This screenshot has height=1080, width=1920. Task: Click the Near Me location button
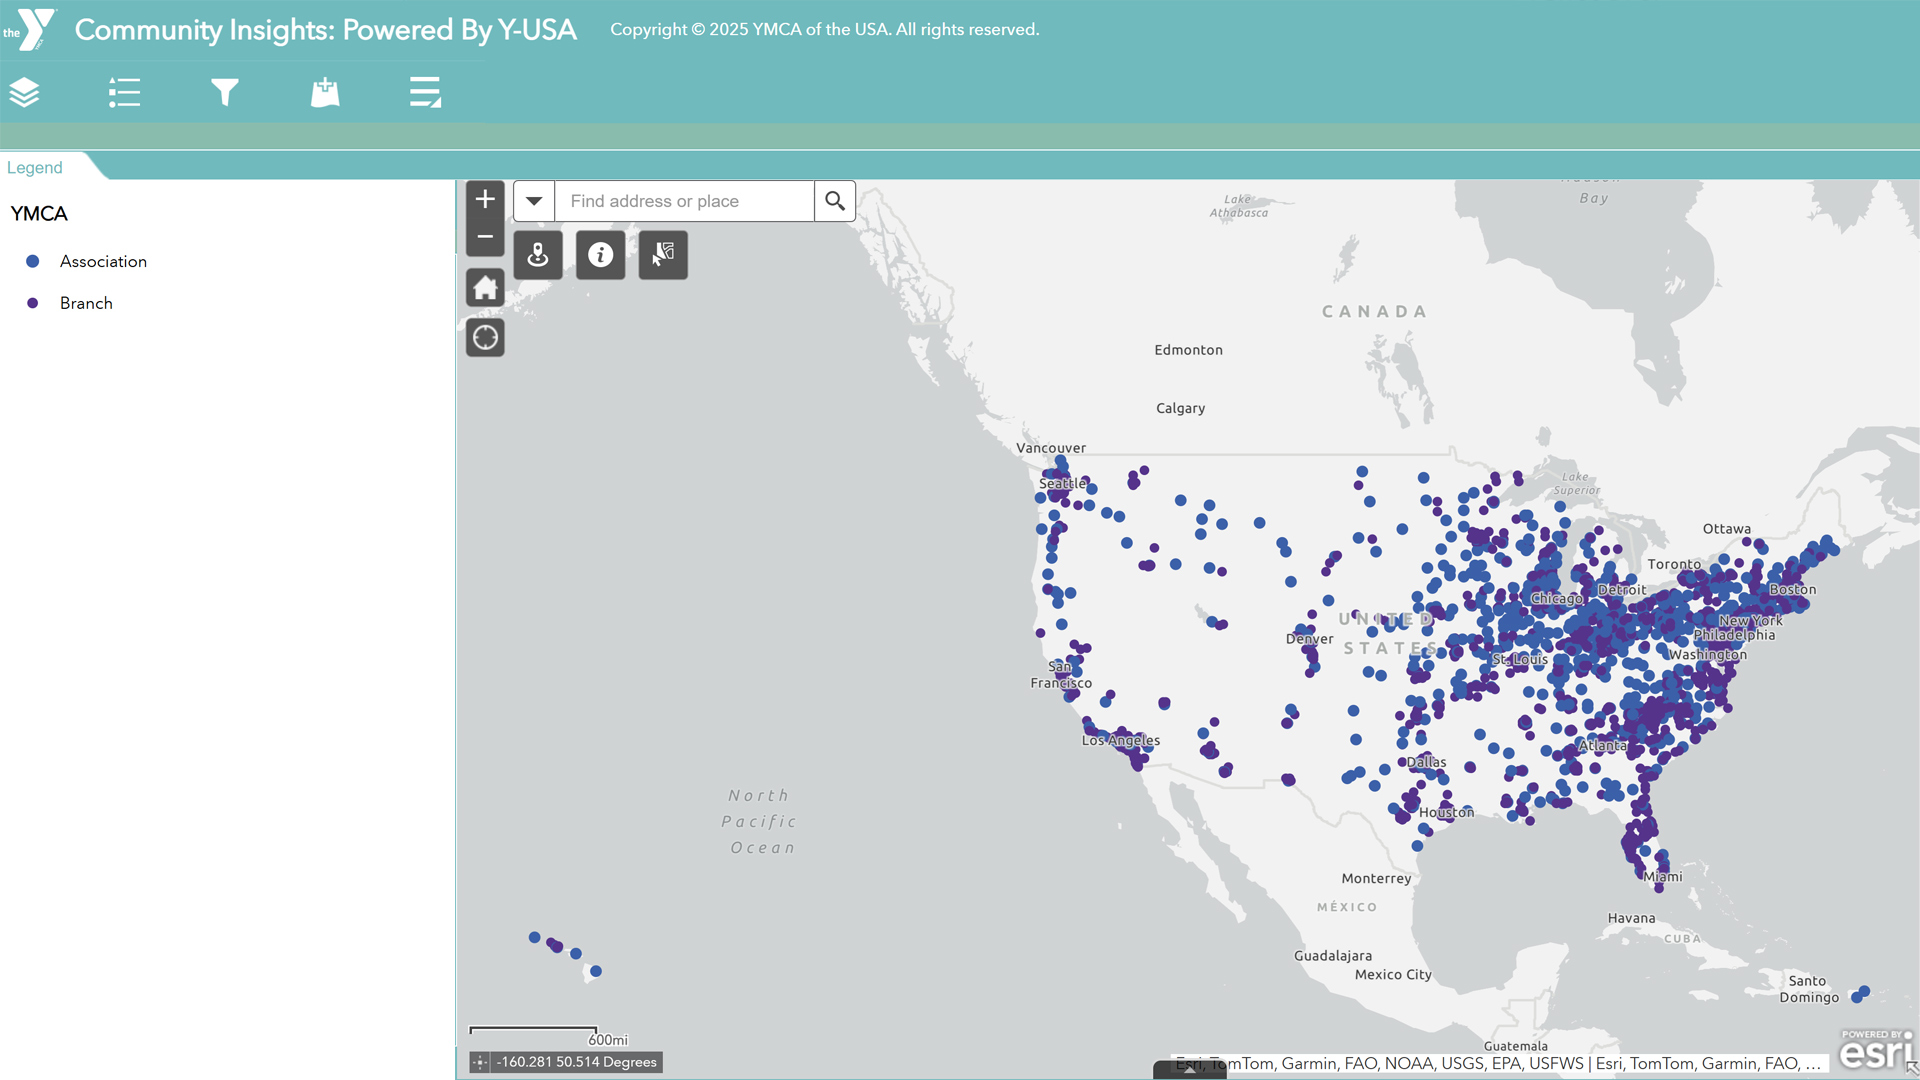pyautogui.click(x=538, y=255)
